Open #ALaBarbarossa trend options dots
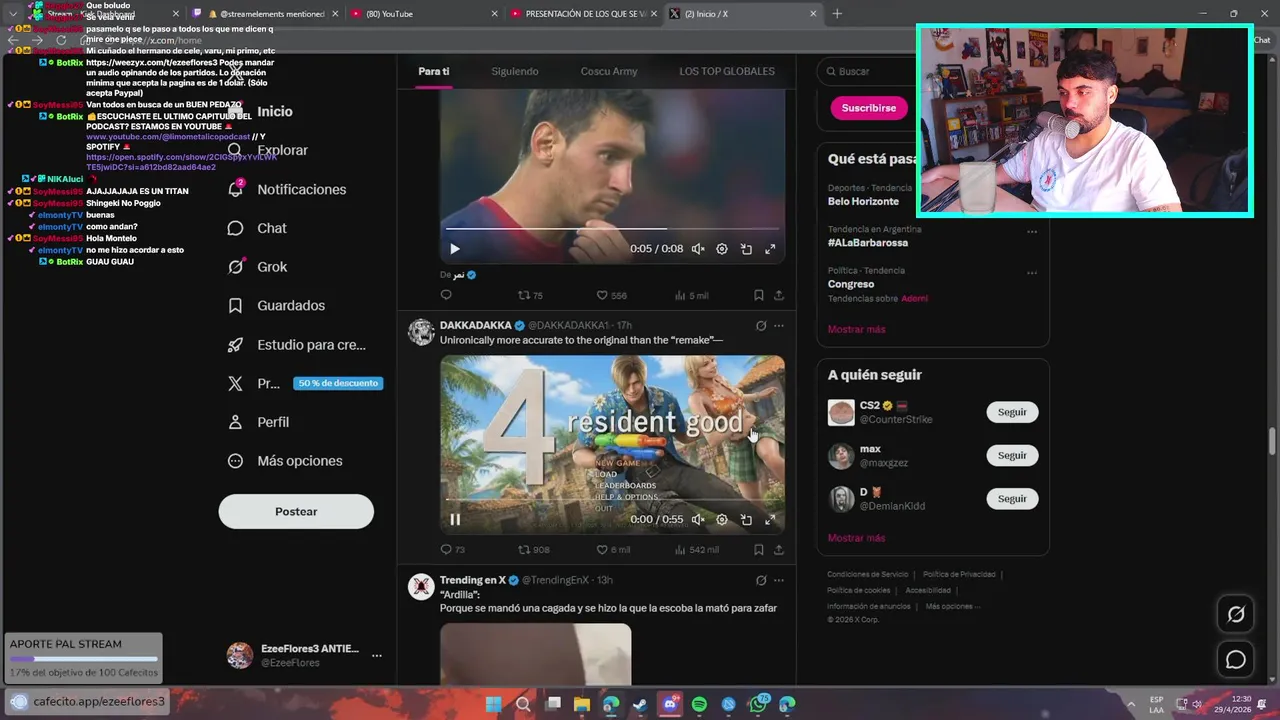 pos(1032,231)
